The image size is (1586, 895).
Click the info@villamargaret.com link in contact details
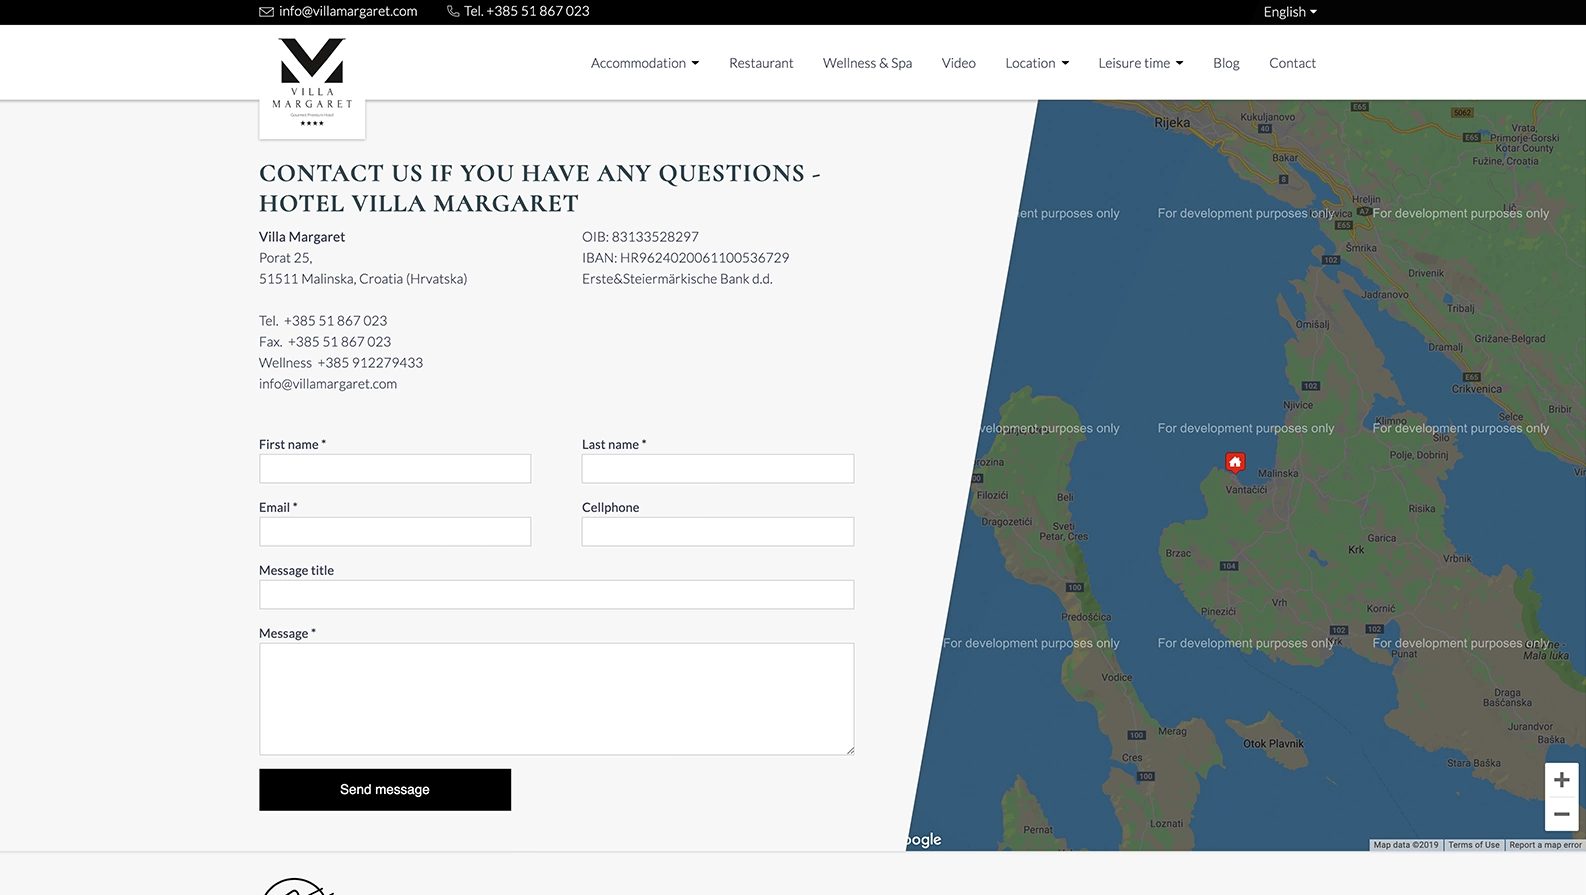tap(328, 384)
